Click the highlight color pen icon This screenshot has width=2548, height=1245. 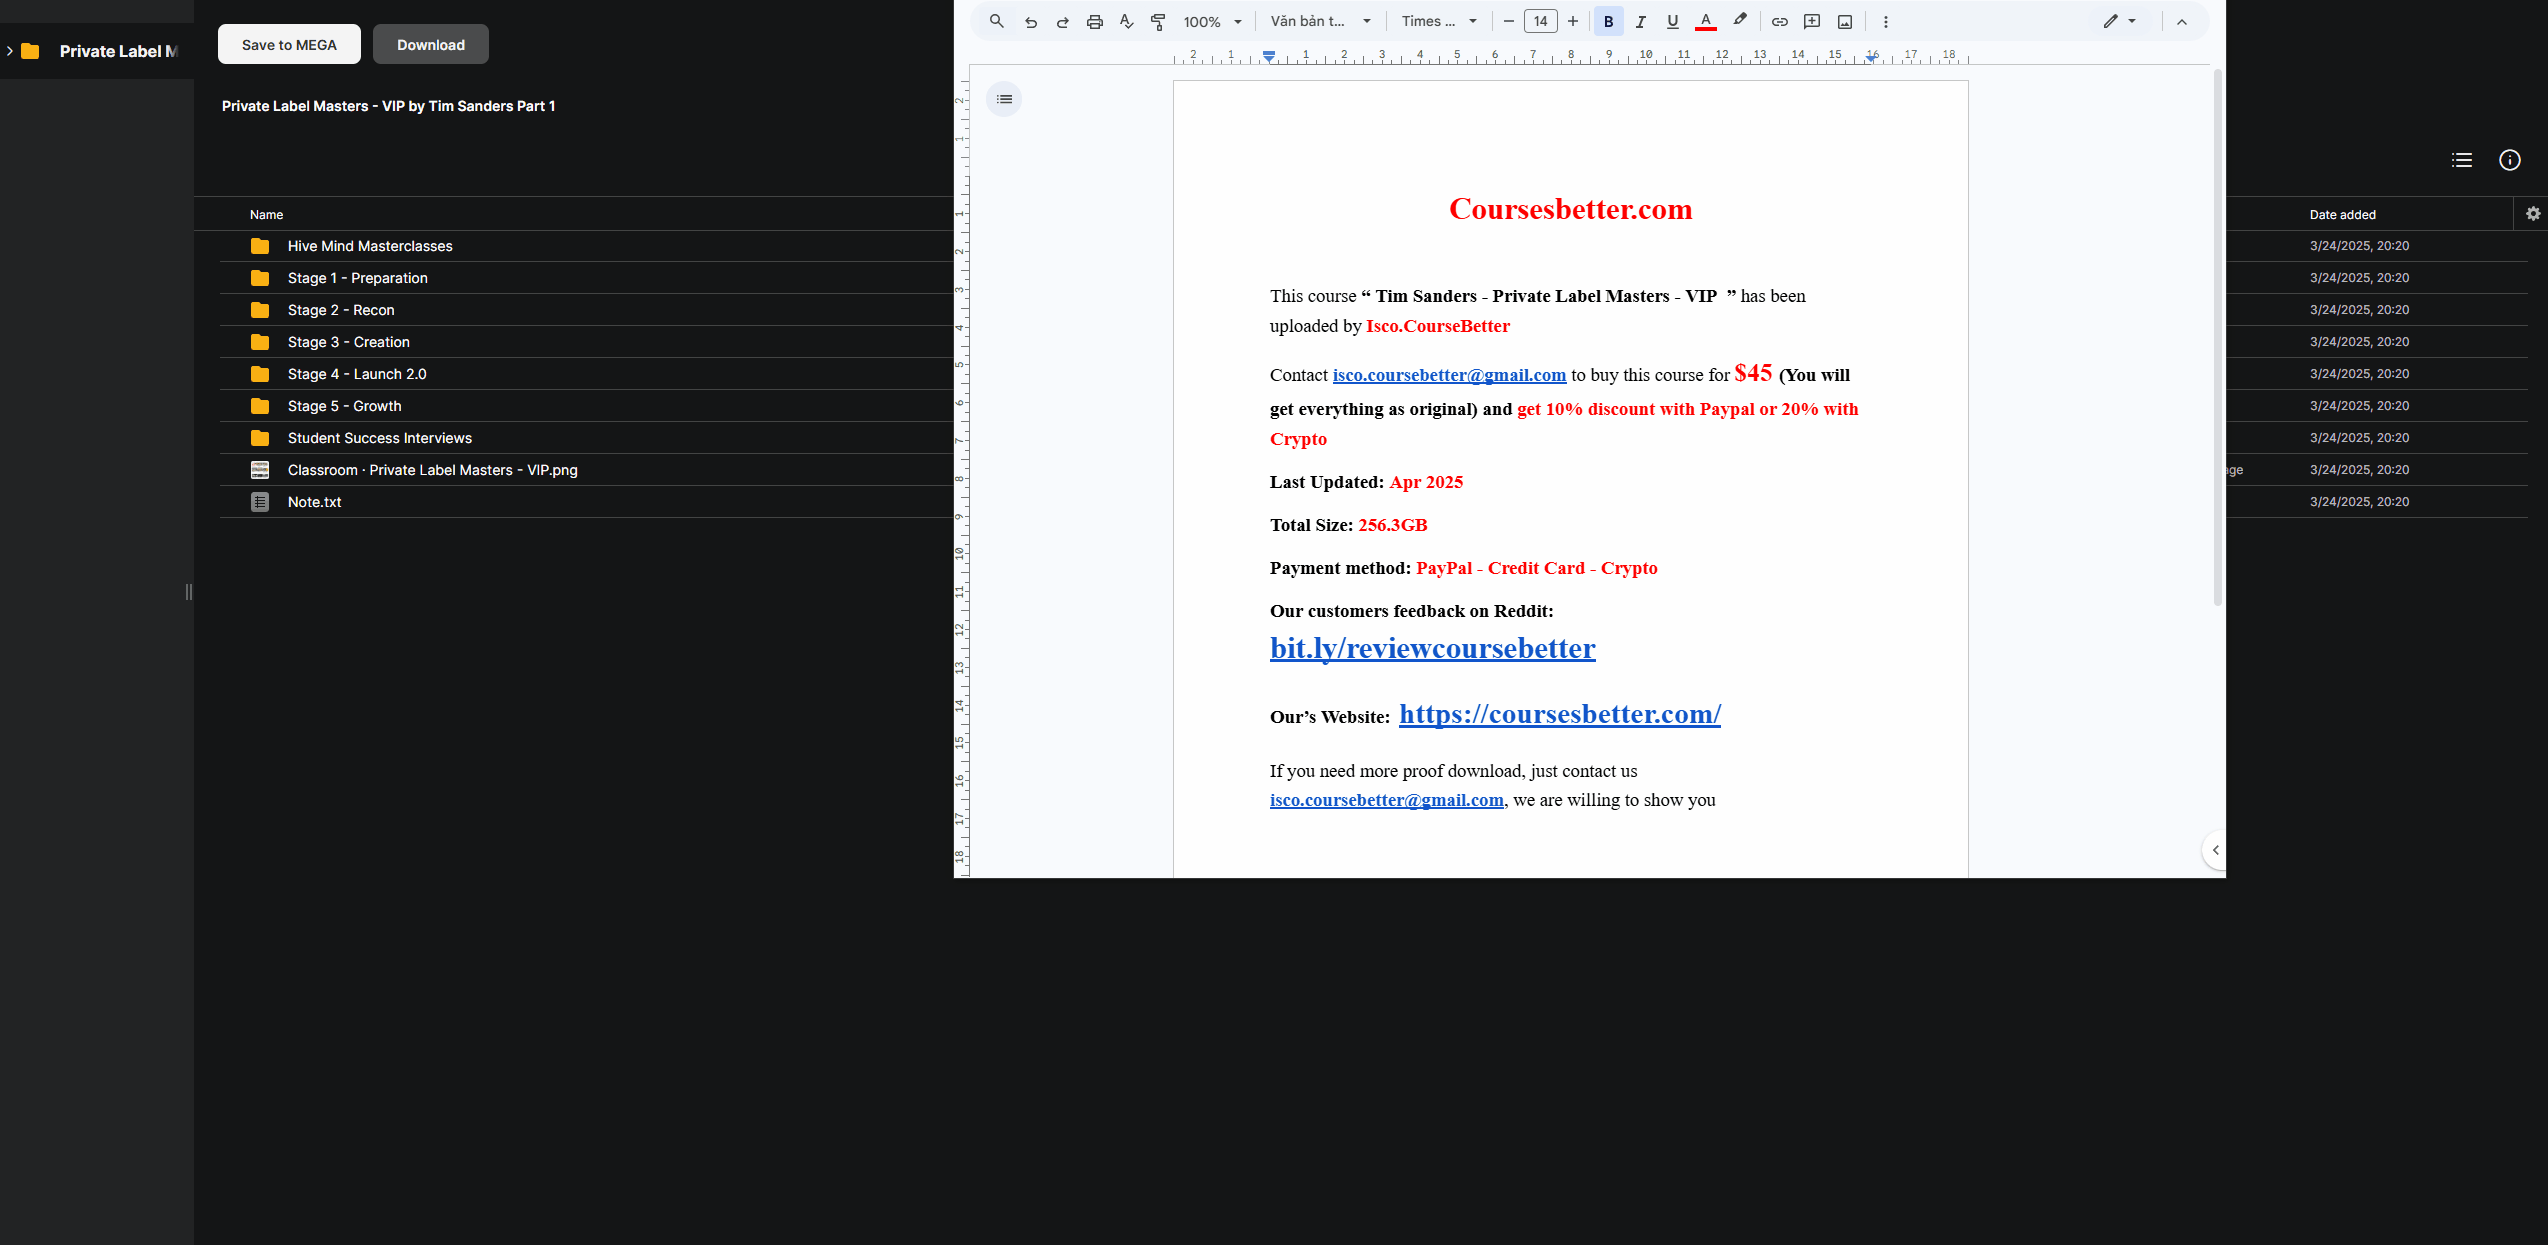pyautogui.click(x=1740, y=20)
